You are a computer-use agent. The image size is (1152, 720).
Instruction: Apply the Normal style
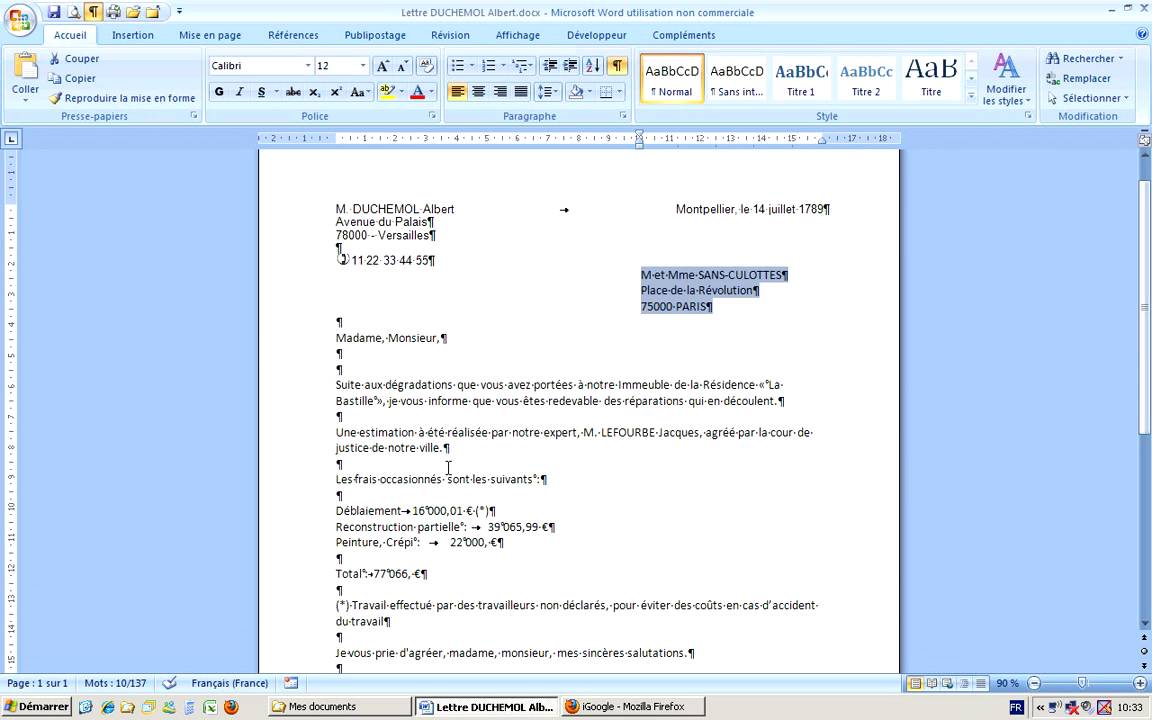[x=672, y=78]
